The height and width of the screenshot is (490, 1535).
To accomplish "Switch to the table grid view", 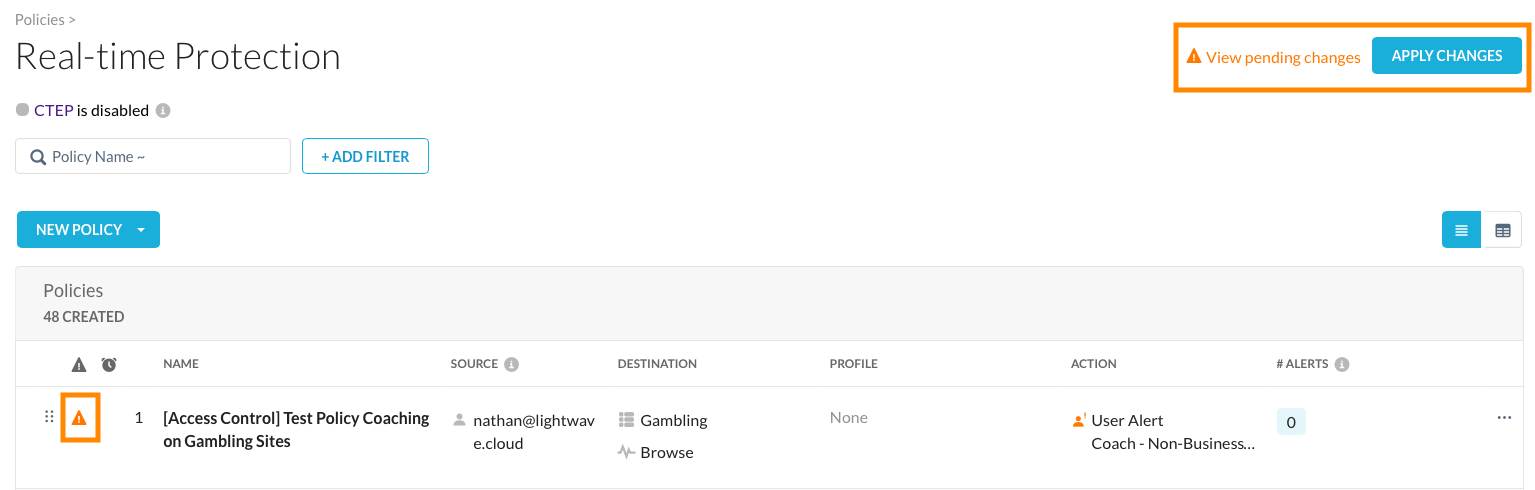I will click(1502, 230).
